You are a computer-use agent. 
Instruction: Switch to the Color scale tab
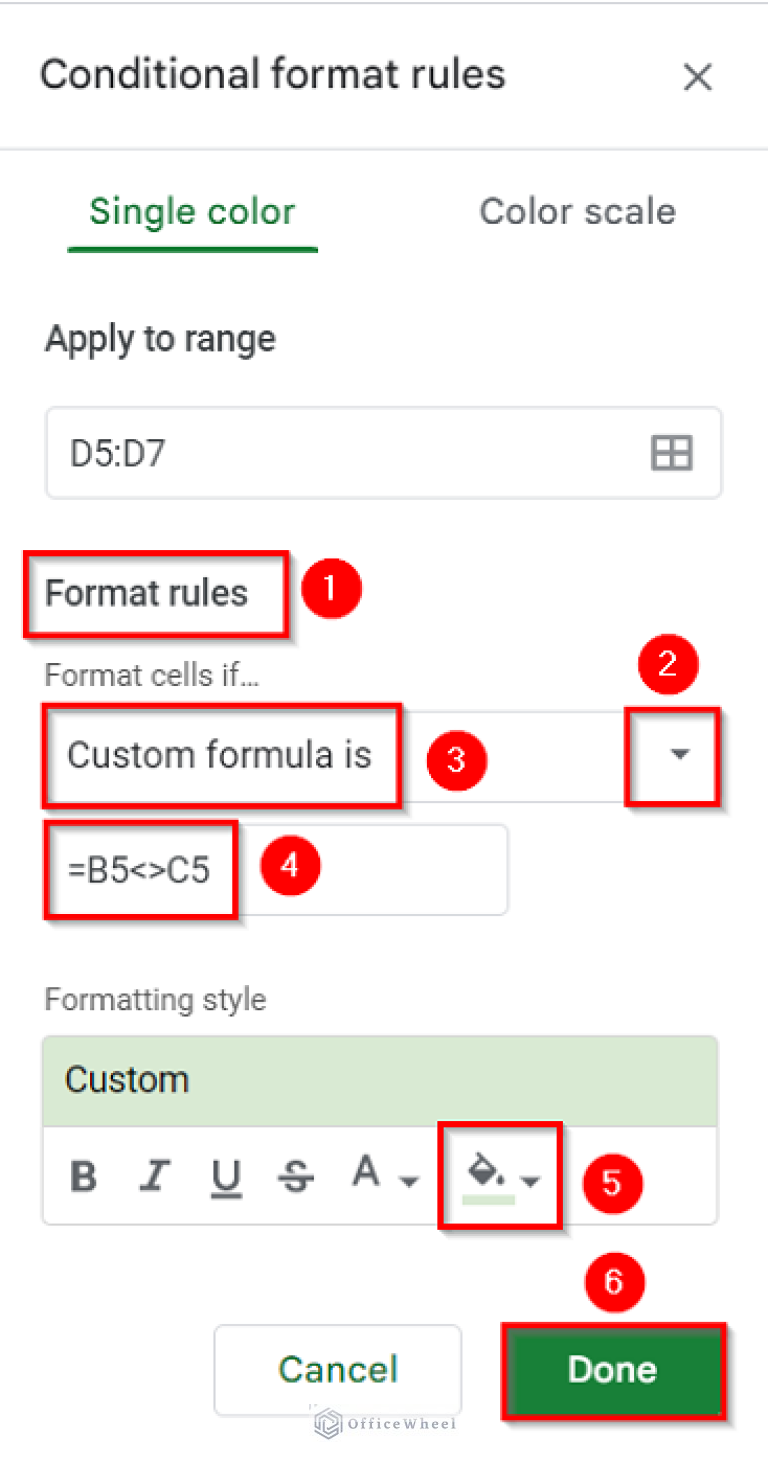[577, 211]
